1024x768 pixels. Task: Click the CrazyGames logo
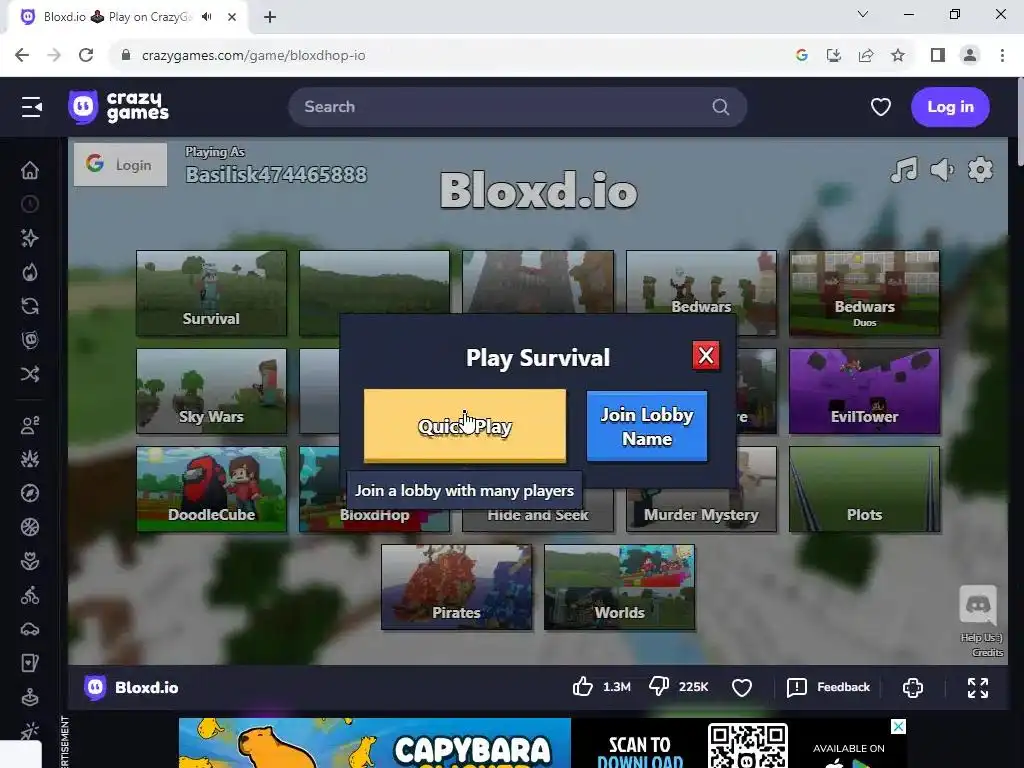coord(118,107)
